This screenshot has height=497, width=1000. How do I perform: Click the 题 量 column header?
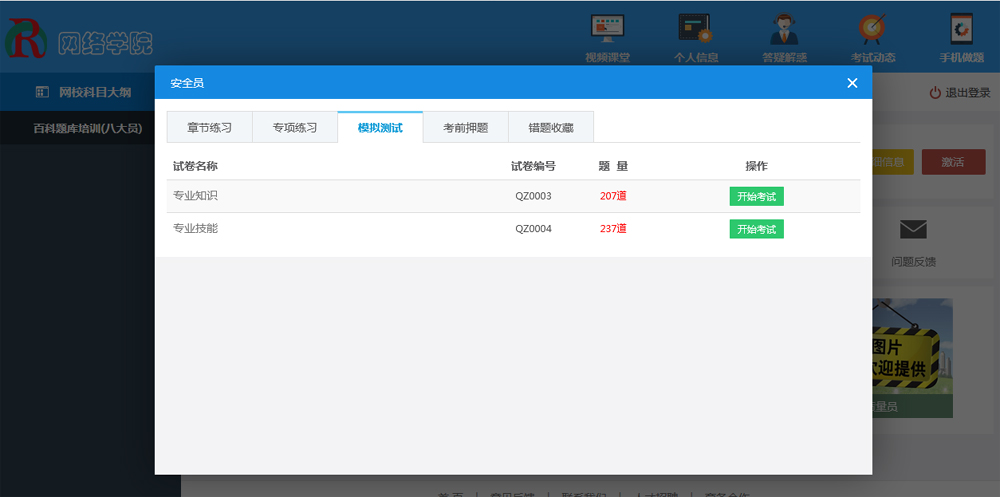(614, 167)
